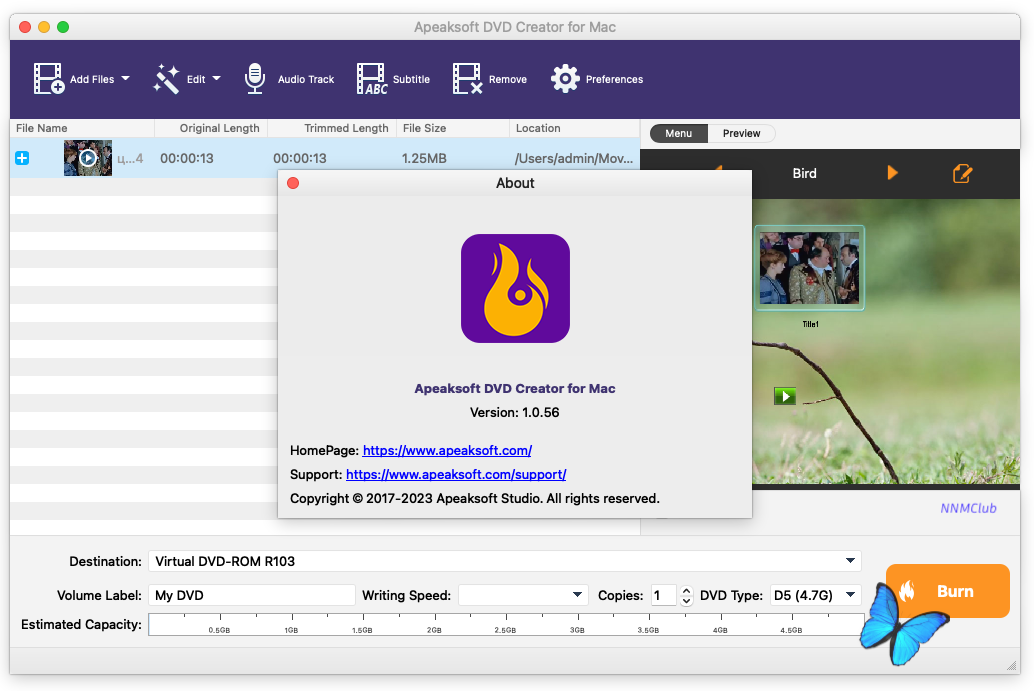Viewport: 1034px width, 691px height.
Task: Open Preferences gear icon
Action: click(565, 79)
